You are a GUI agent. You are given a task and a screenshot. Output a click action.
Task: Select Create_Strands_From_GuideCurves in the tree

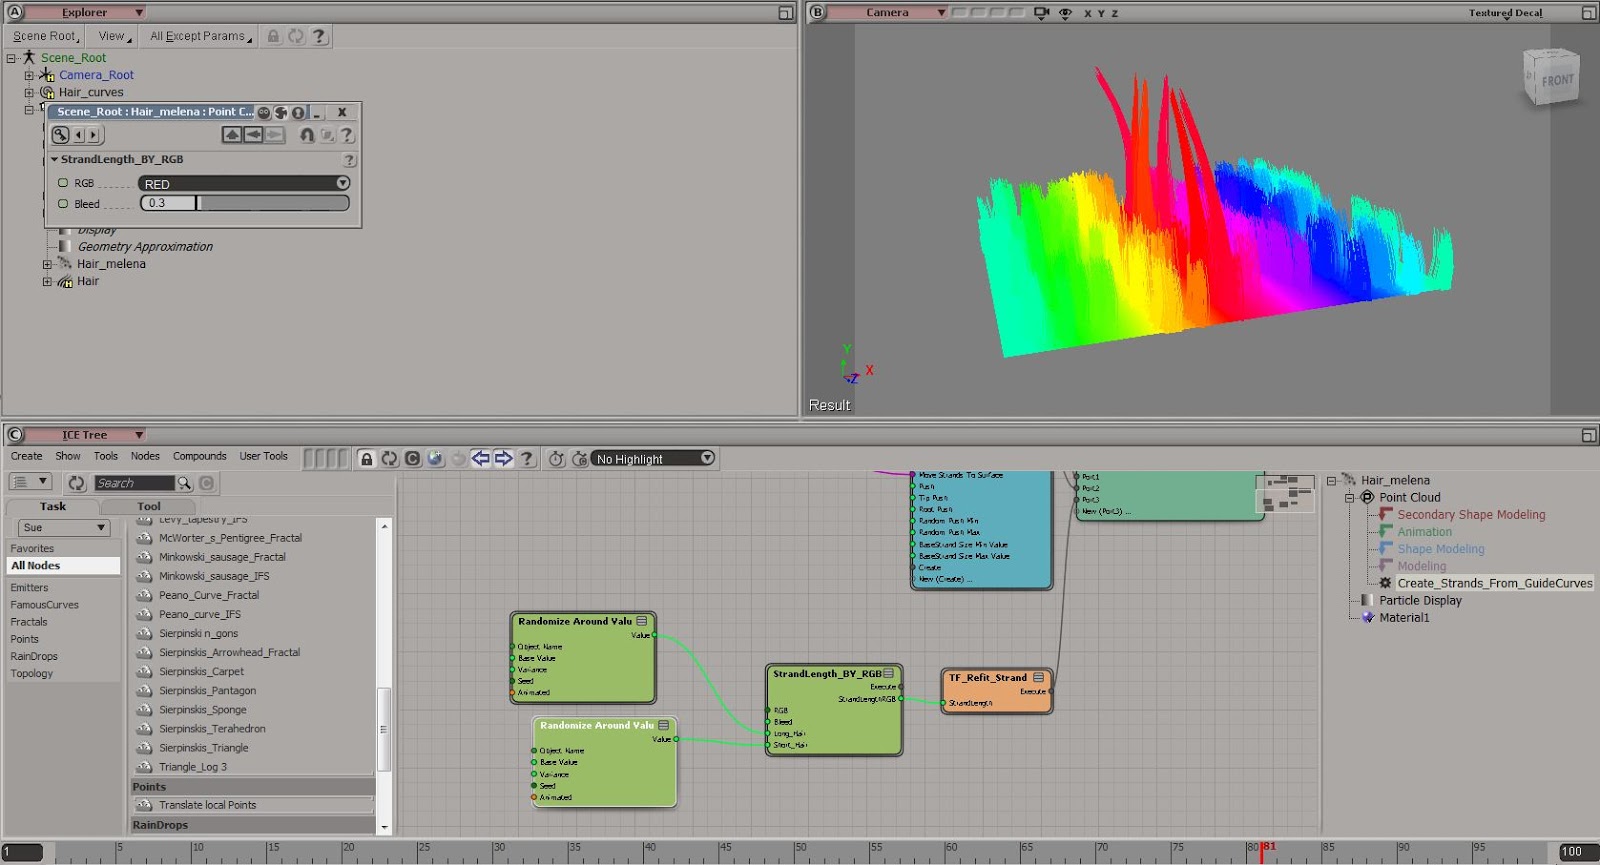(x=1494, y=583)
